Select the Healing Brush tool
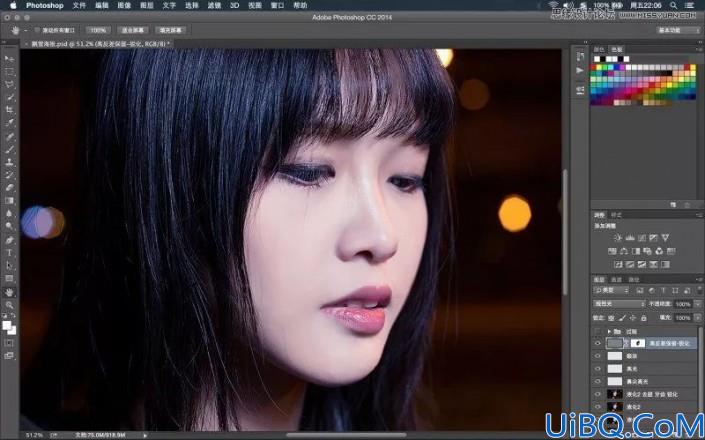Screen dimensions: 705x440 (x=9, y=137)
